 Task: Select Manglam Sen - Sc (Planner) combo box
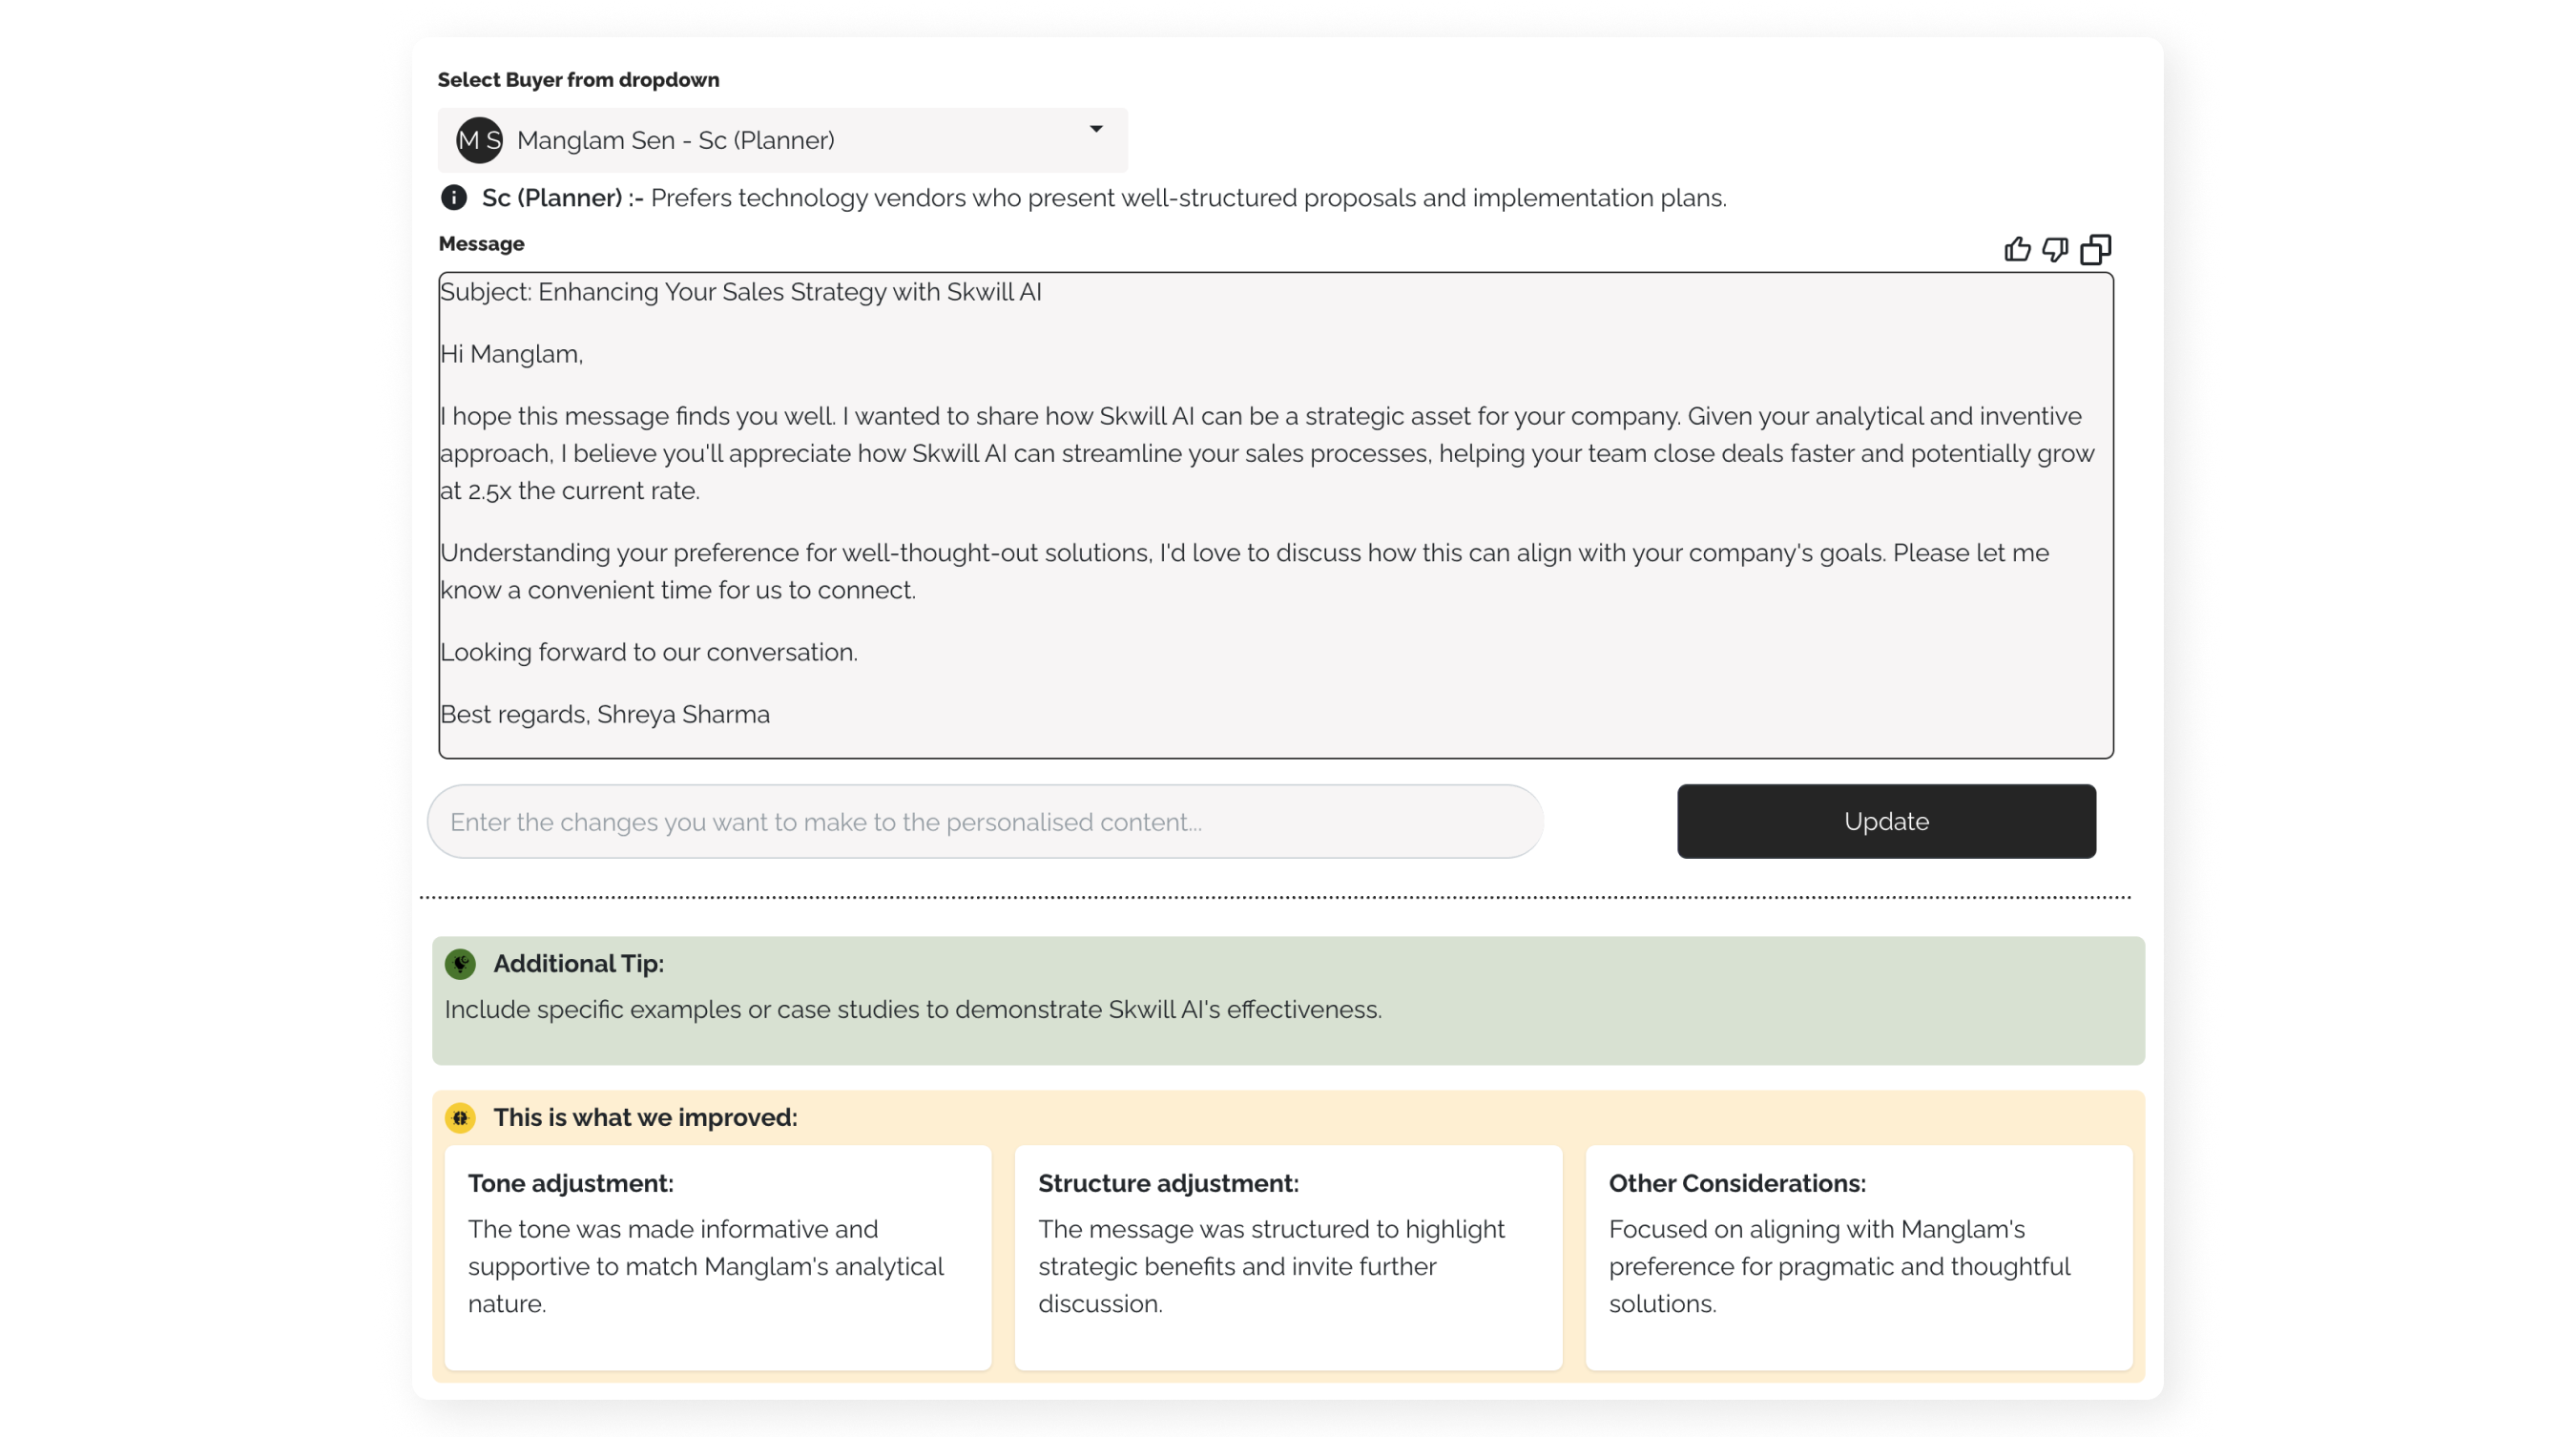click(782, 140)
